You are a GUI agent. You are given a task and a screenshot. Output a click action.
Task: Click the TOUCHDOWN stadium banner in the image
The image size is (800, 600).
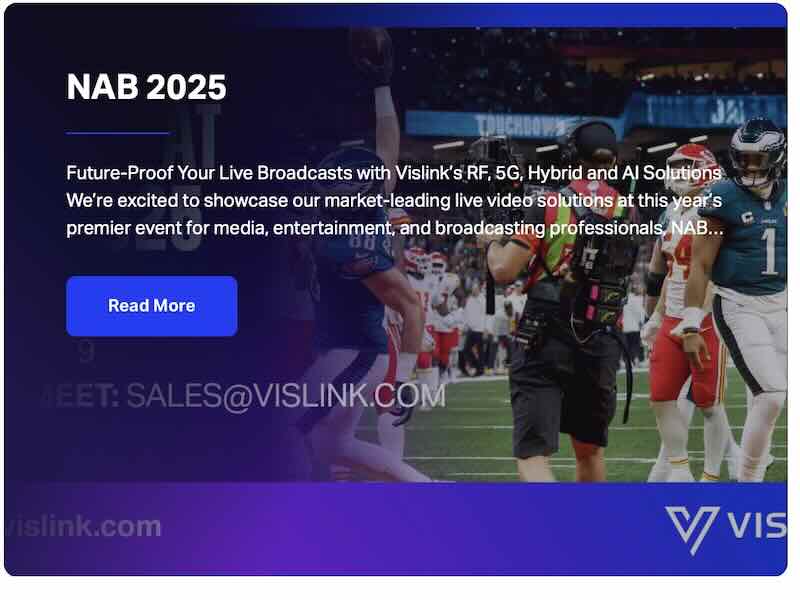point(515,124)
